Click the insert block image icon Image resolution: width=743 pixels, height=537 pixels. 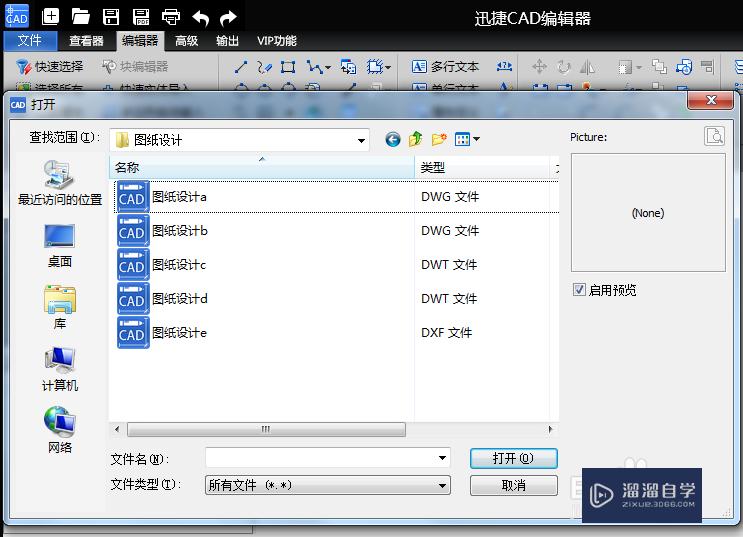[348, 67]
